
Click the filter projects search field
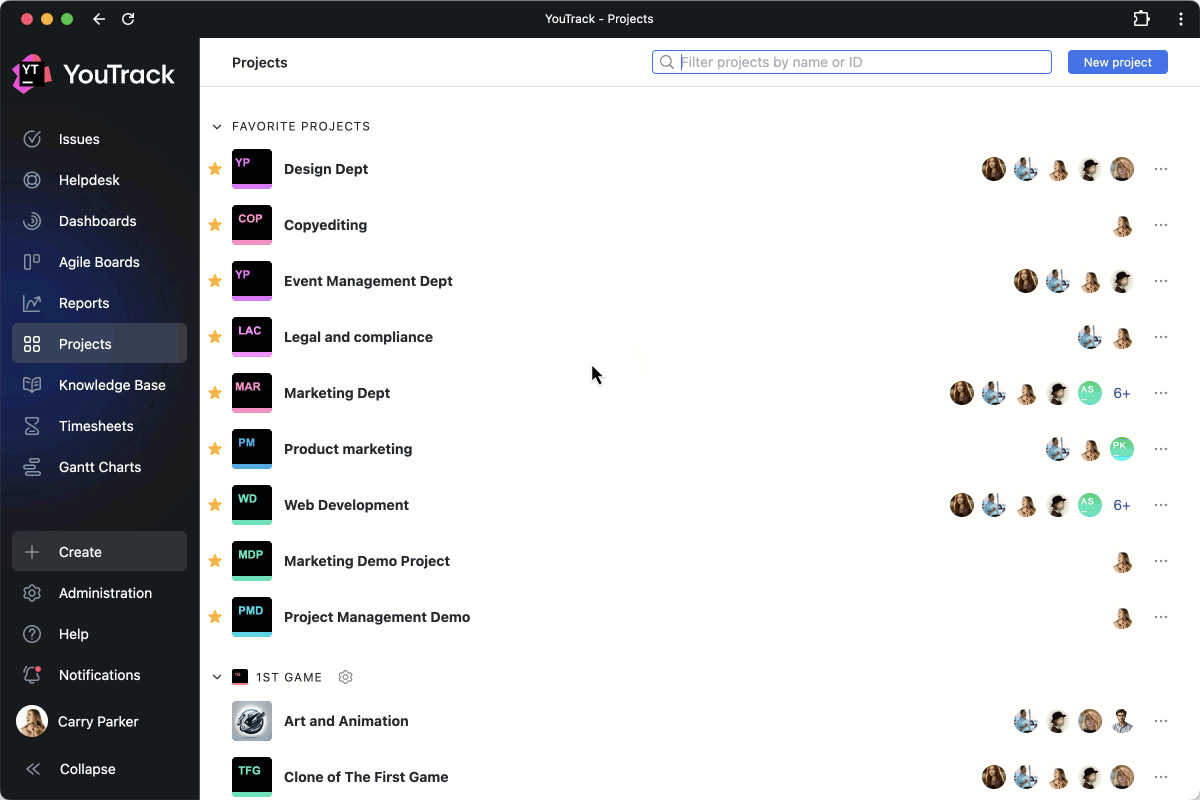[x=860, y=62]
